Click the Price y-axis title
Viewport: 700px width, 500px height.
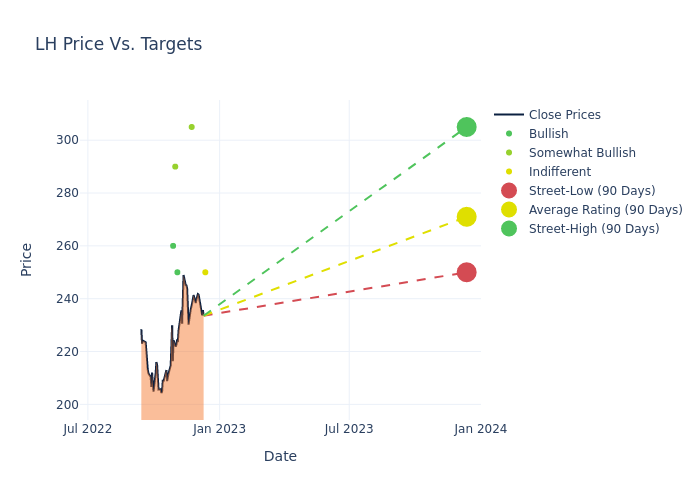tap(27, 259)
